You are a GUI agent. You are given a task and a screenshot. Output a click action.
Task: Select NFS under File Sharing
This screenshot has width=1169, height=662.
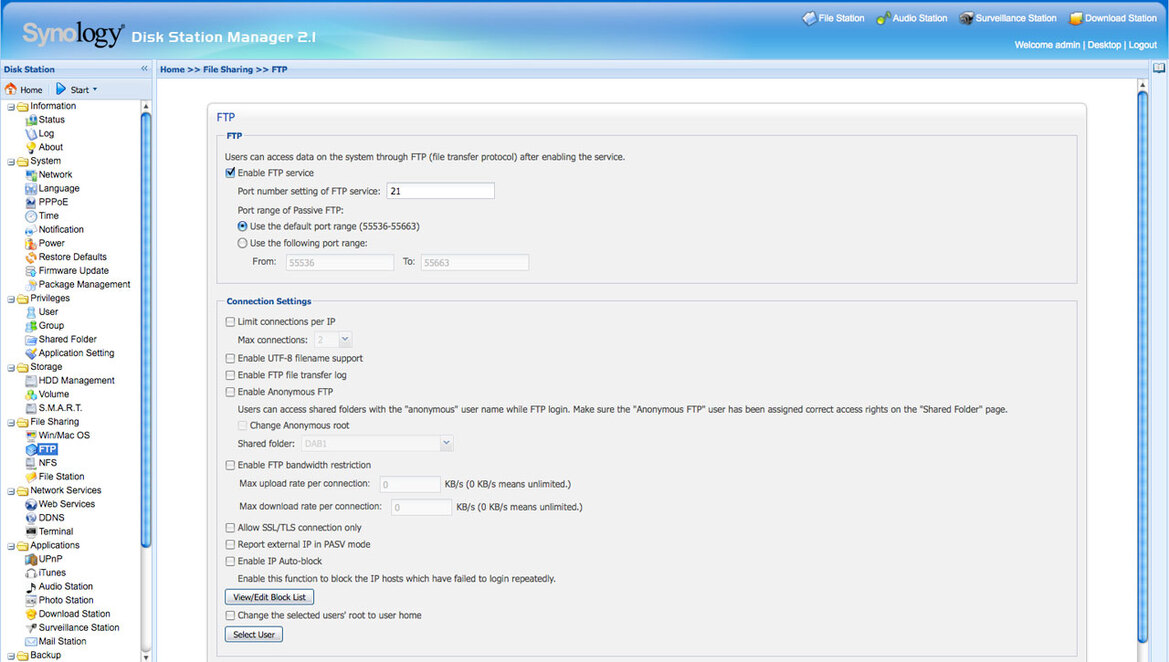(48, 463)
